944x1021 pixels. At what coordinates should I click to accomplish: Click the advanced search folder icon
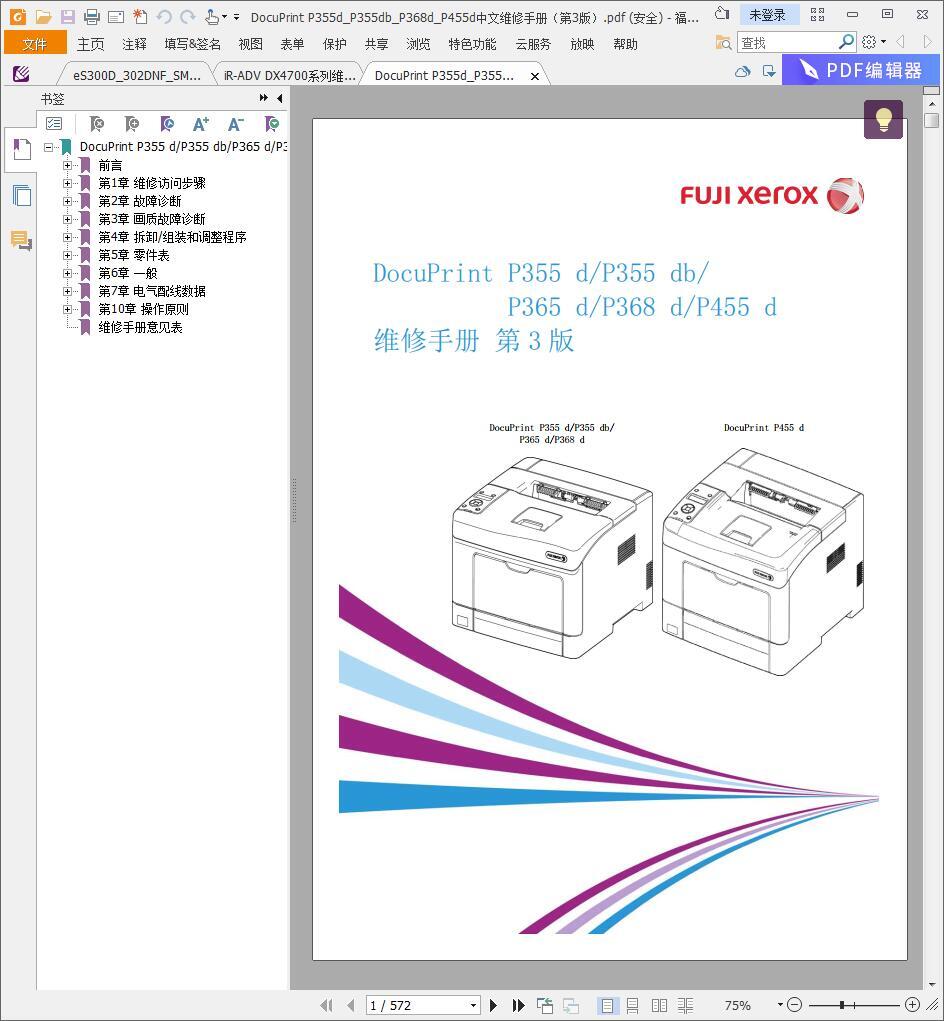(723, 43)
